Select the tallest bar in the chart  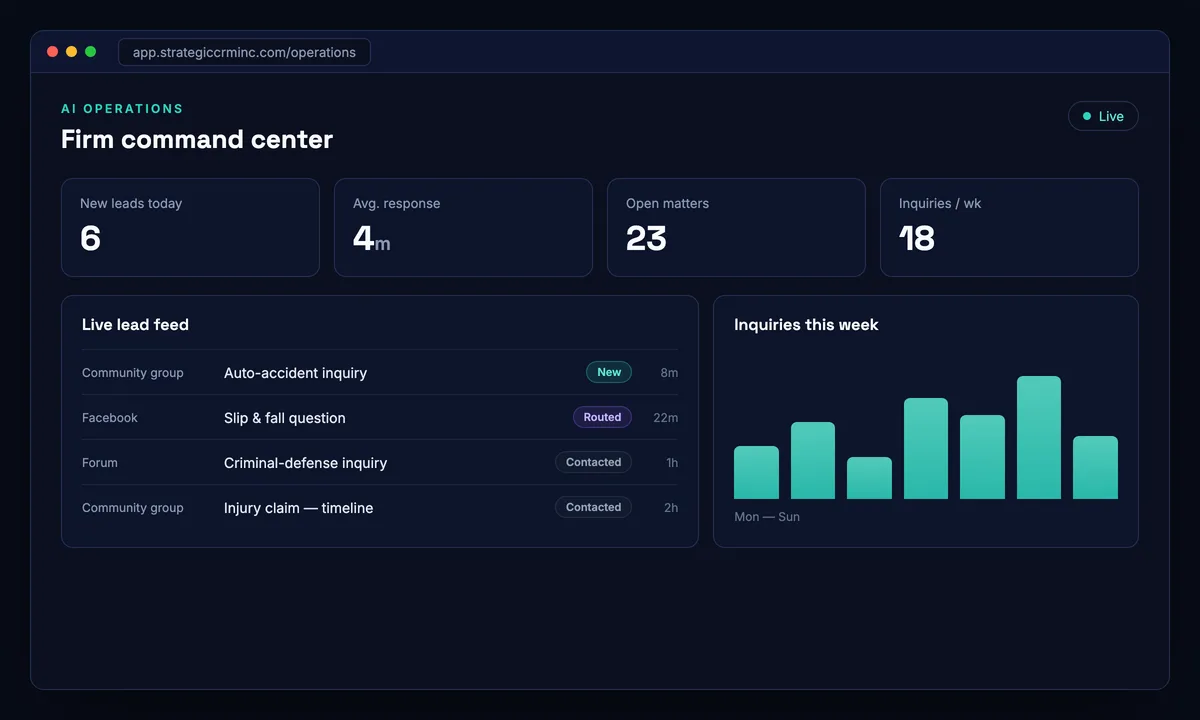(1039, 437)
